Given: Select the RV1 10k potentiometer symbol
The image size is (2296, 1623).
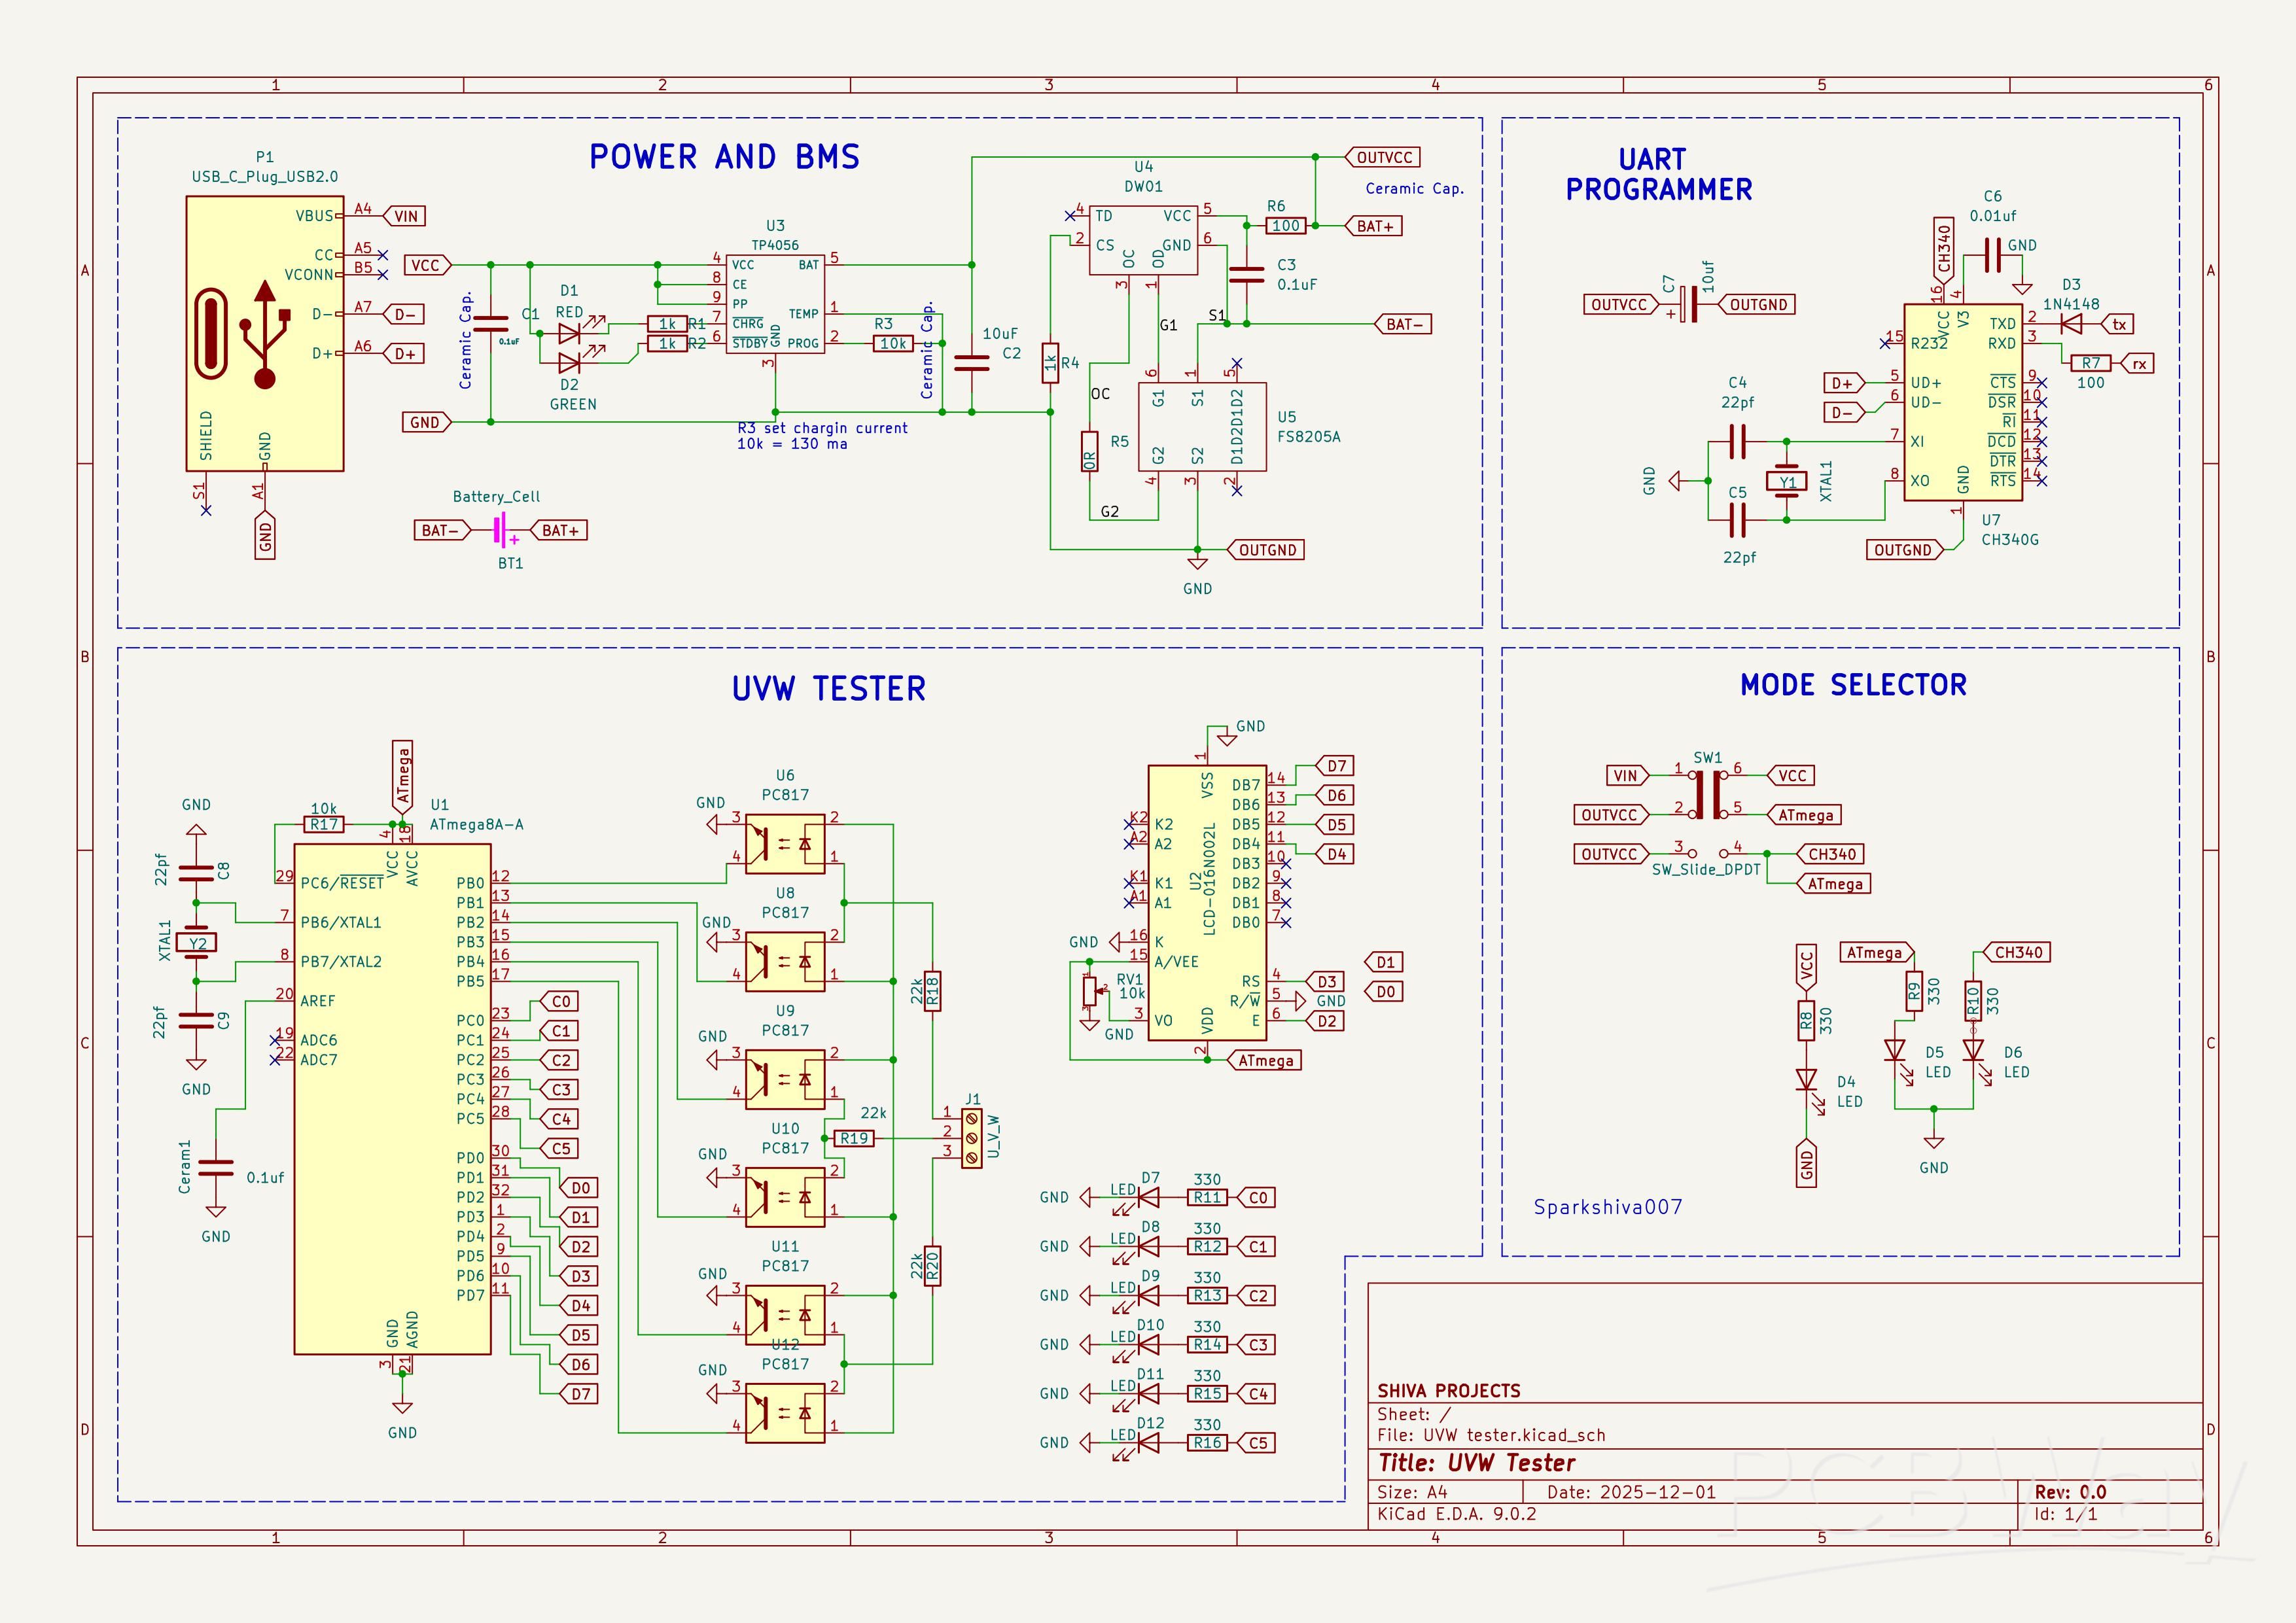Looking at the screenshot, I should pyautogui.click(x=1090, y=993).
